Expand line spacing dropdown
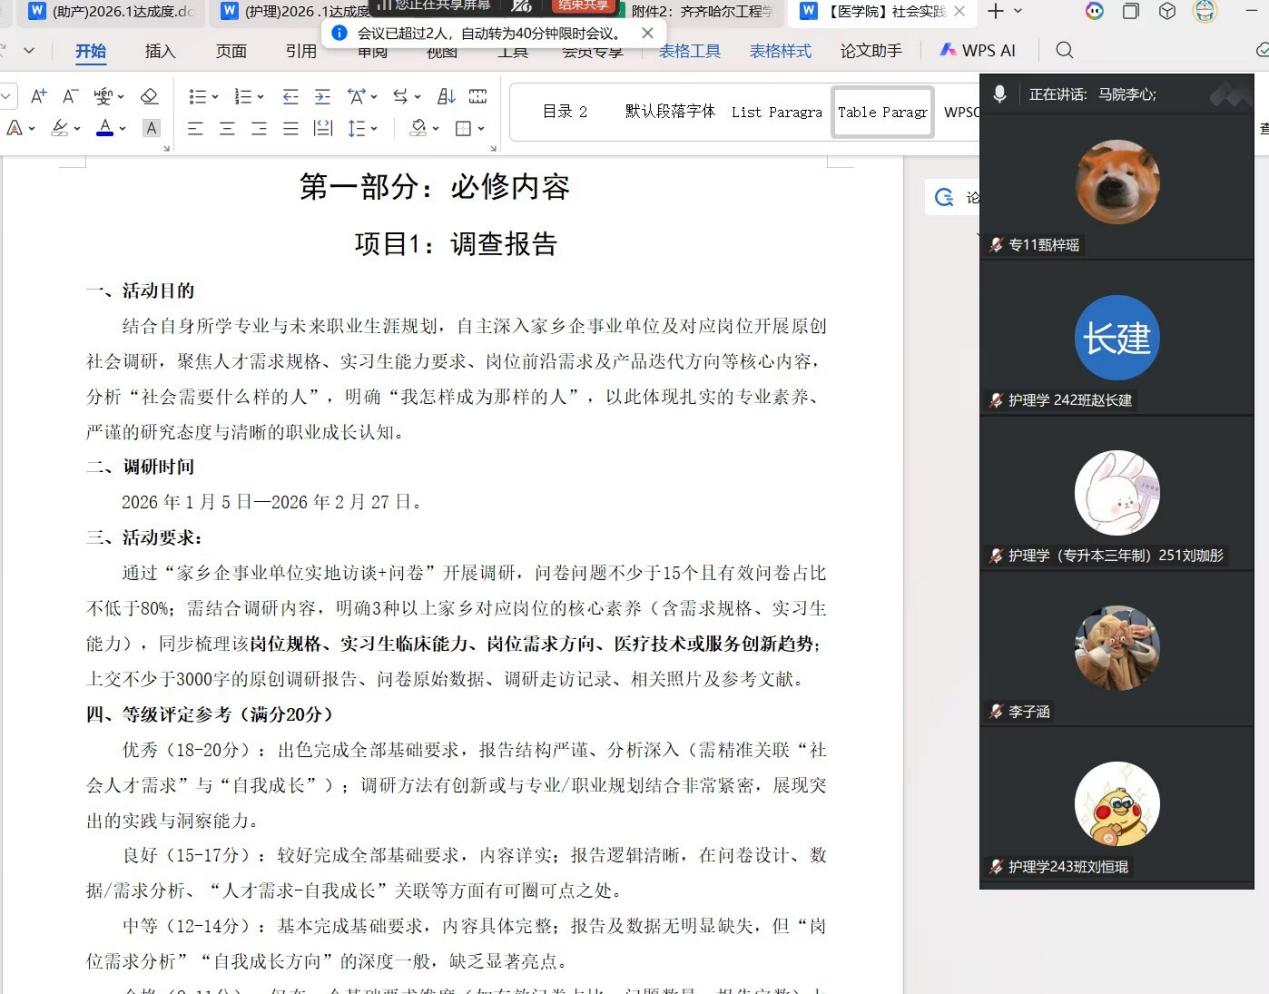 374,128
